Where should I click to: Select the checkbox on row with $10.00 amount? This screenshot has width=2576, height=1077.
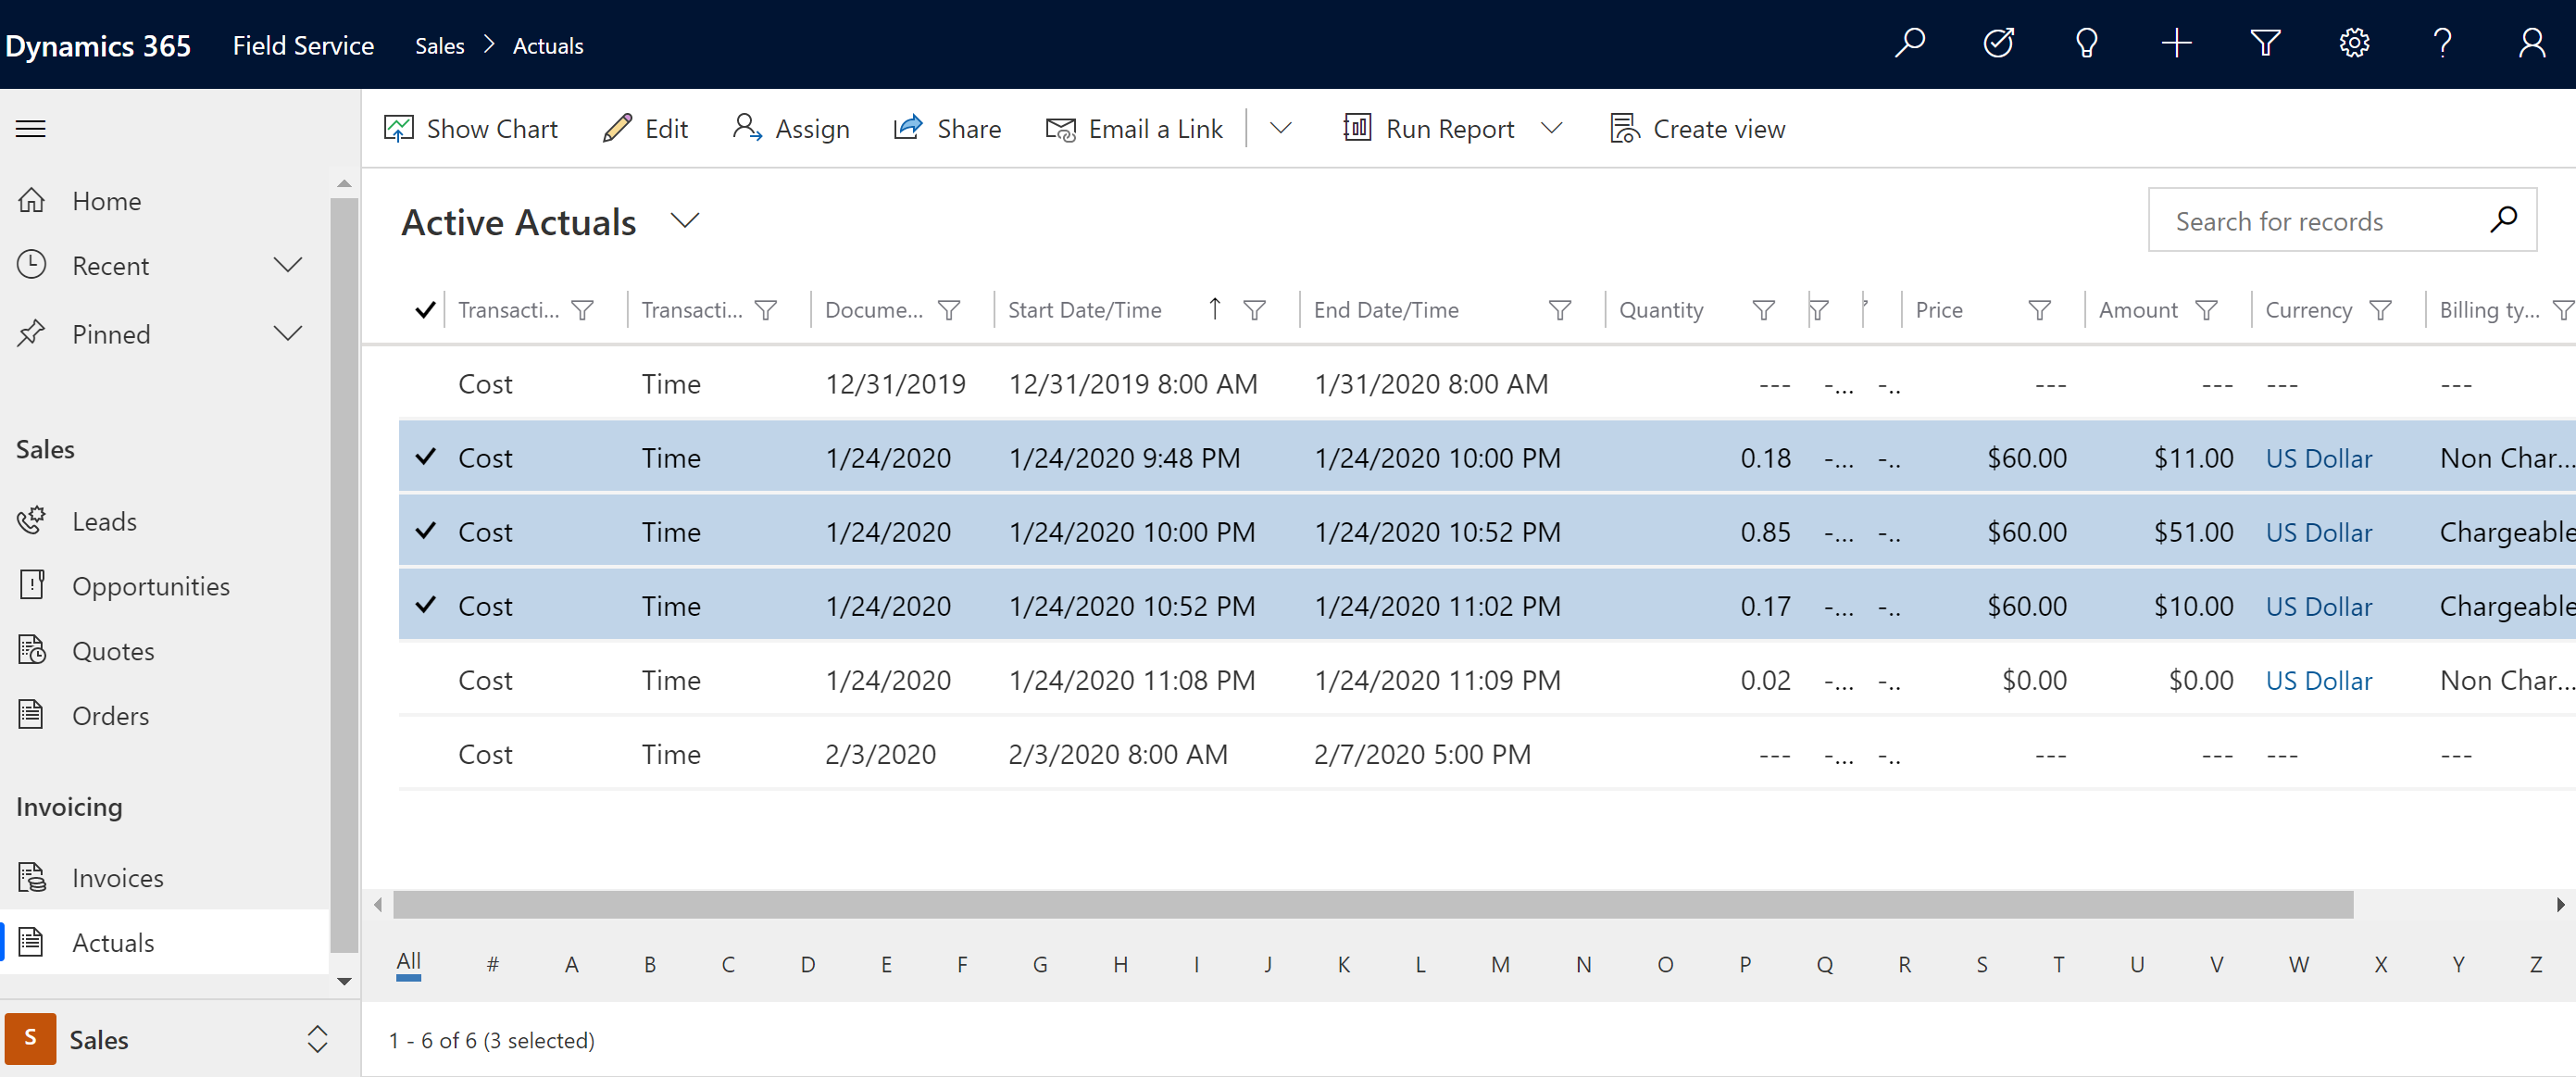click(424, 605)
